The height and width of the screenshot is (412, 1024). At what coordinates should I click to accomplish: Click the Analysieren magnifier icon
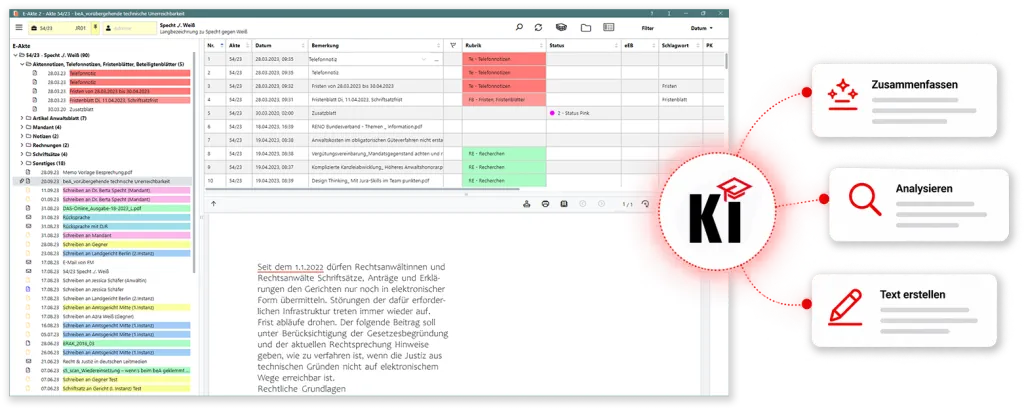(865, 199)
